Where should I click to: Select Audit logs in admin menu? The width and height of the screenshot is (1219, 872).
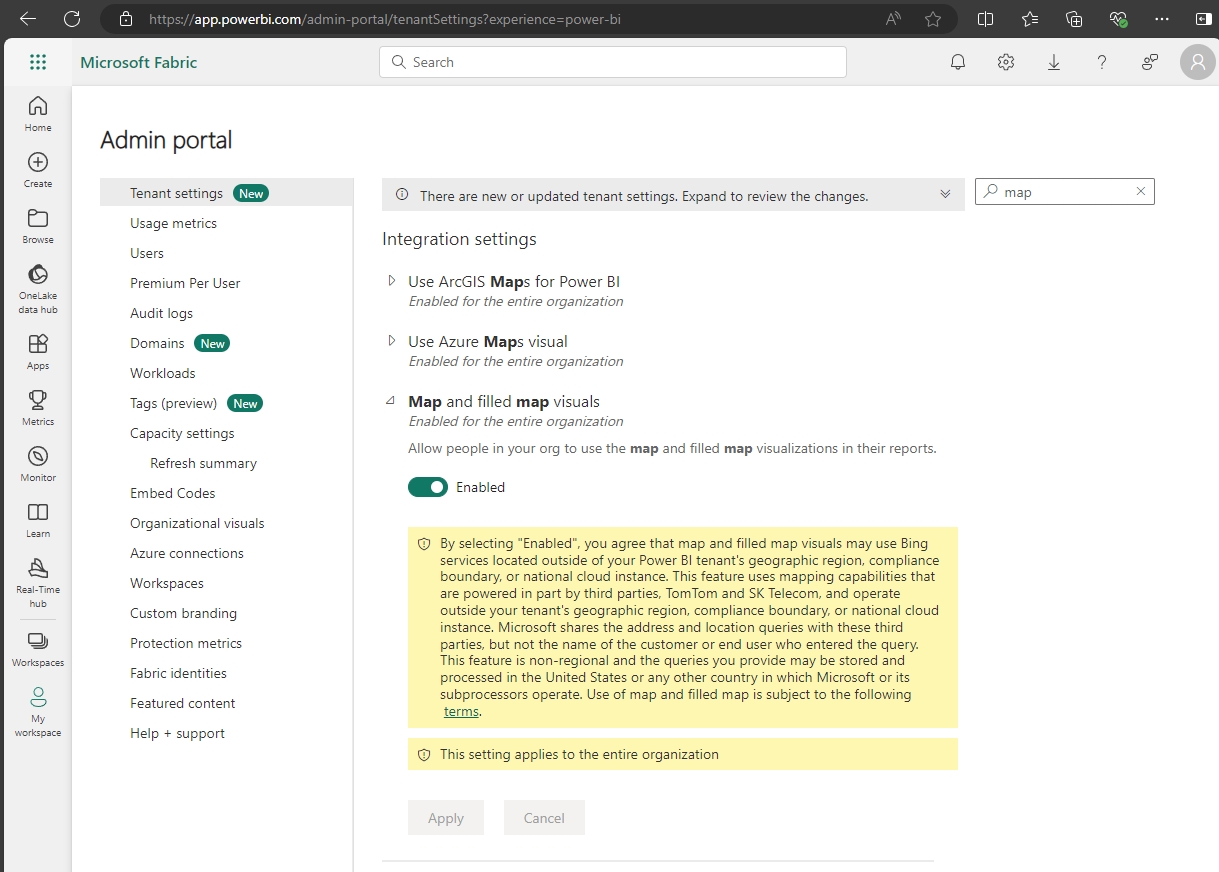pos(161,313)
